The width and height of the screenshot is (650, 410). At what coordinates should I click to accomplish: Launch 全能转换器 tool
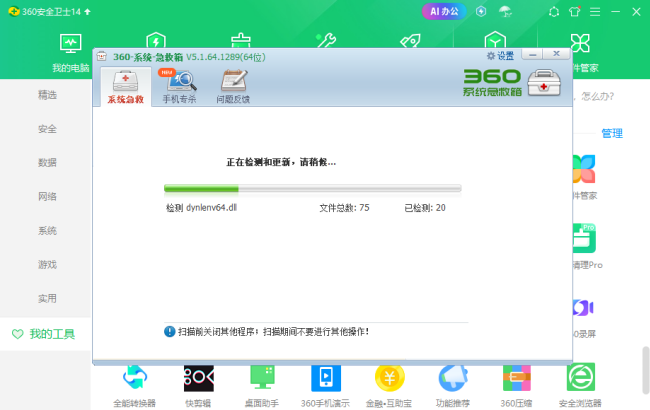pos(135,386)
